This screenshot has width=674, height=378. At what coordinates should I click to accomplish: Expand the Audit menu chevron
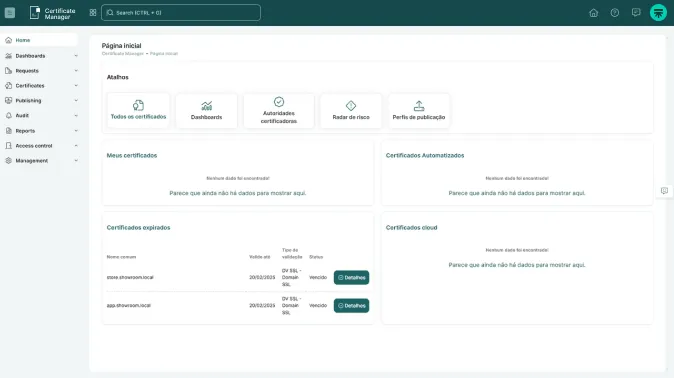[x=76, y=115]
